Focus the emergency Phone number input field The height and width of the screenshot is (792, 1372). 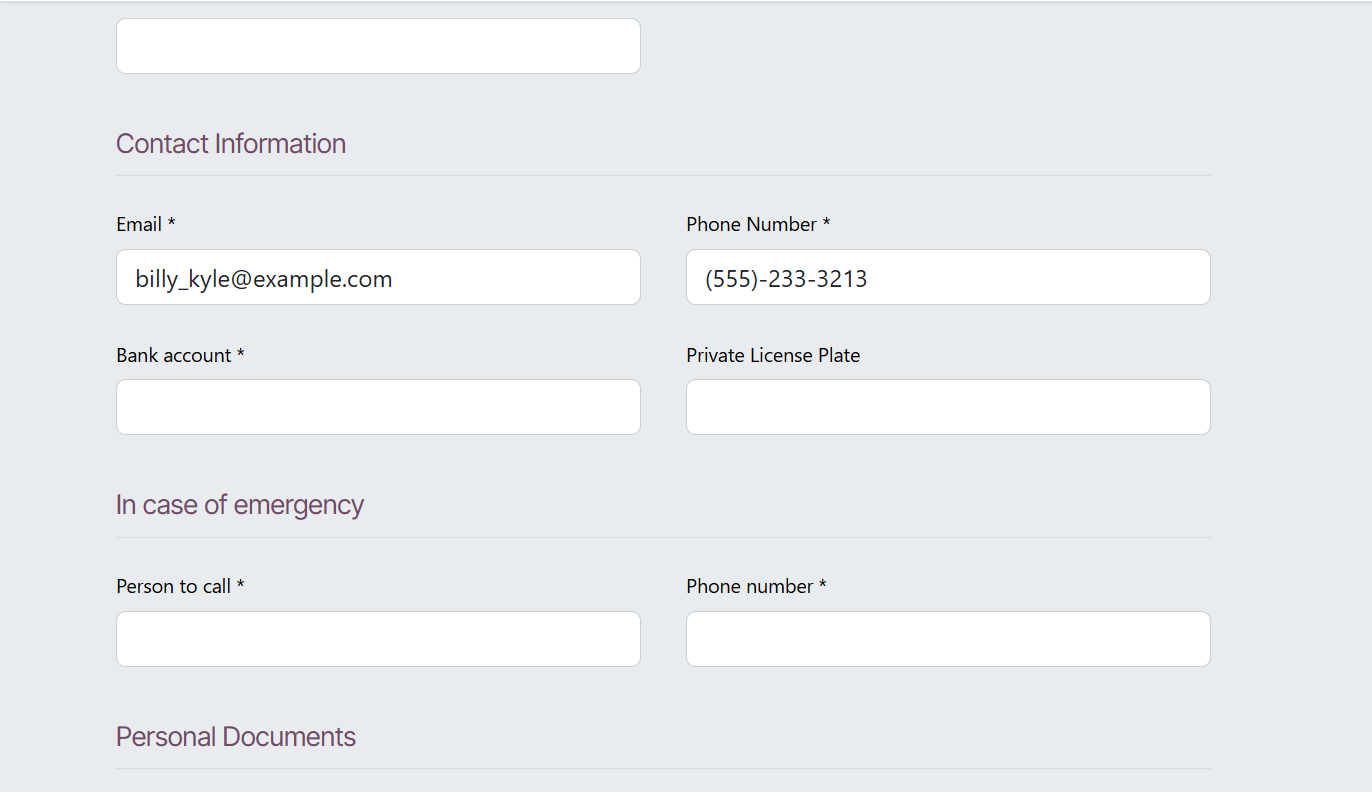point(948,639)
